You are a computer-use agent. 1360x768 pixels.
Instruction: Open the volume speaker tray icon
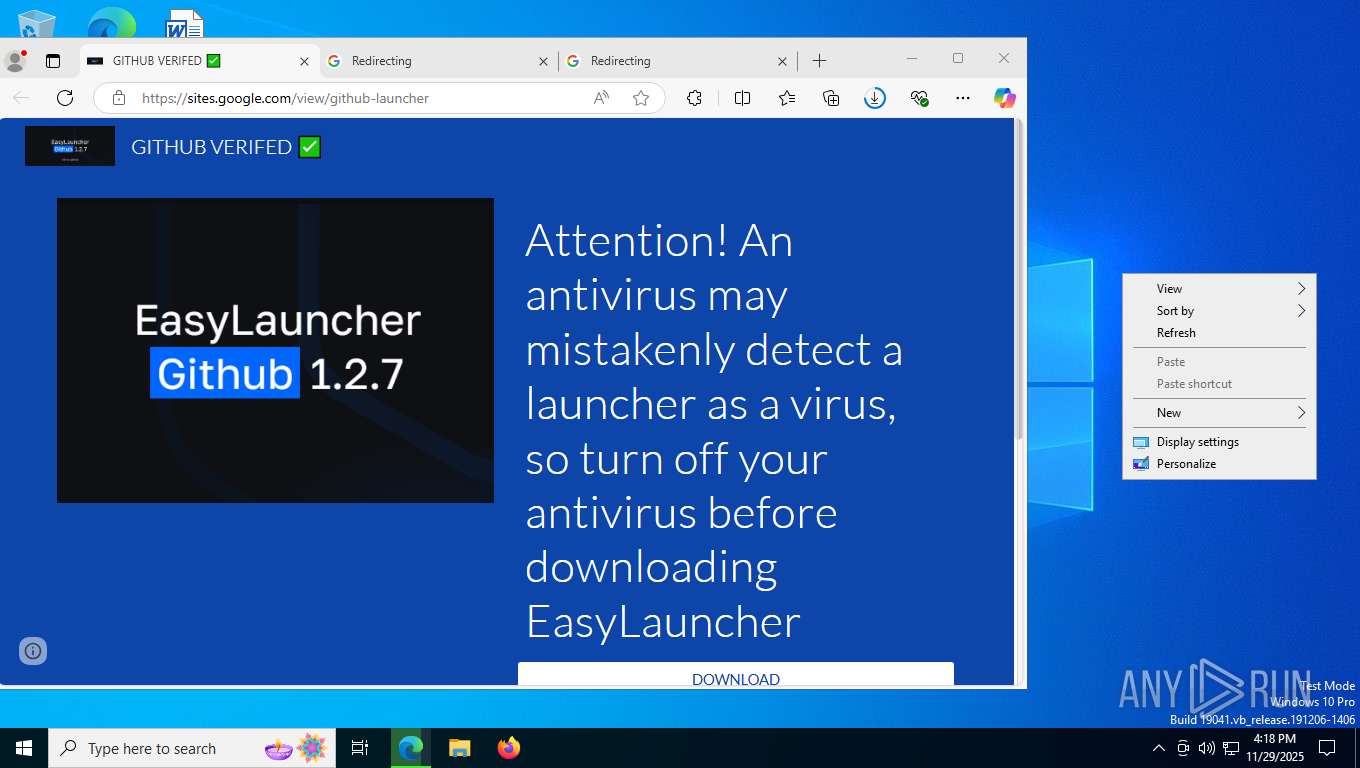tap(1207, 748)
